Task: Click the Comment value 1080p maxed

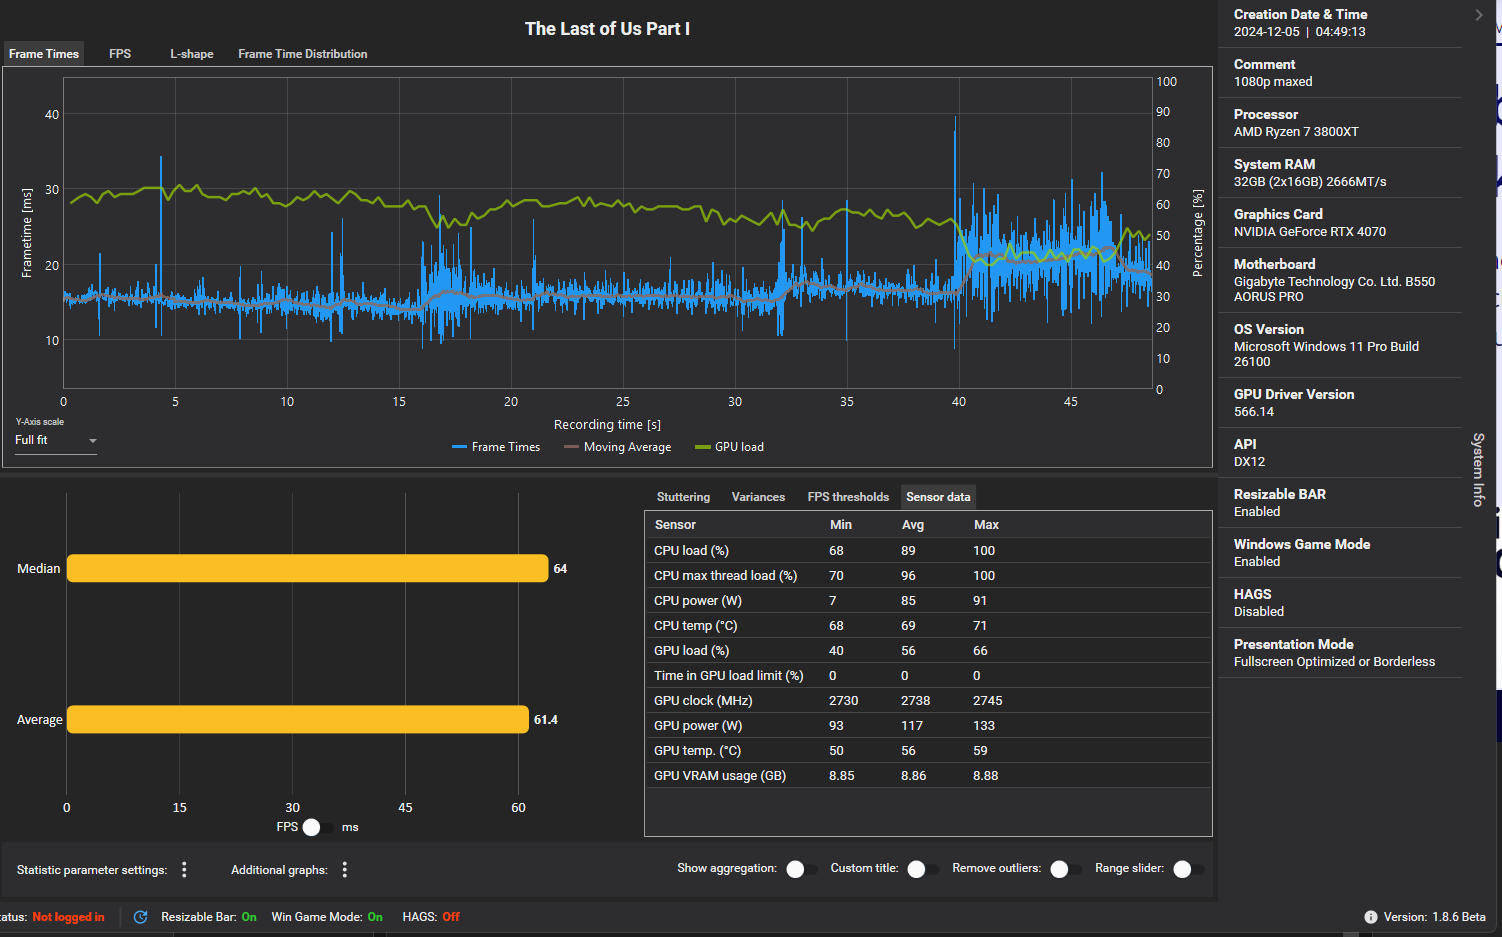Action: click(1273, 82)
